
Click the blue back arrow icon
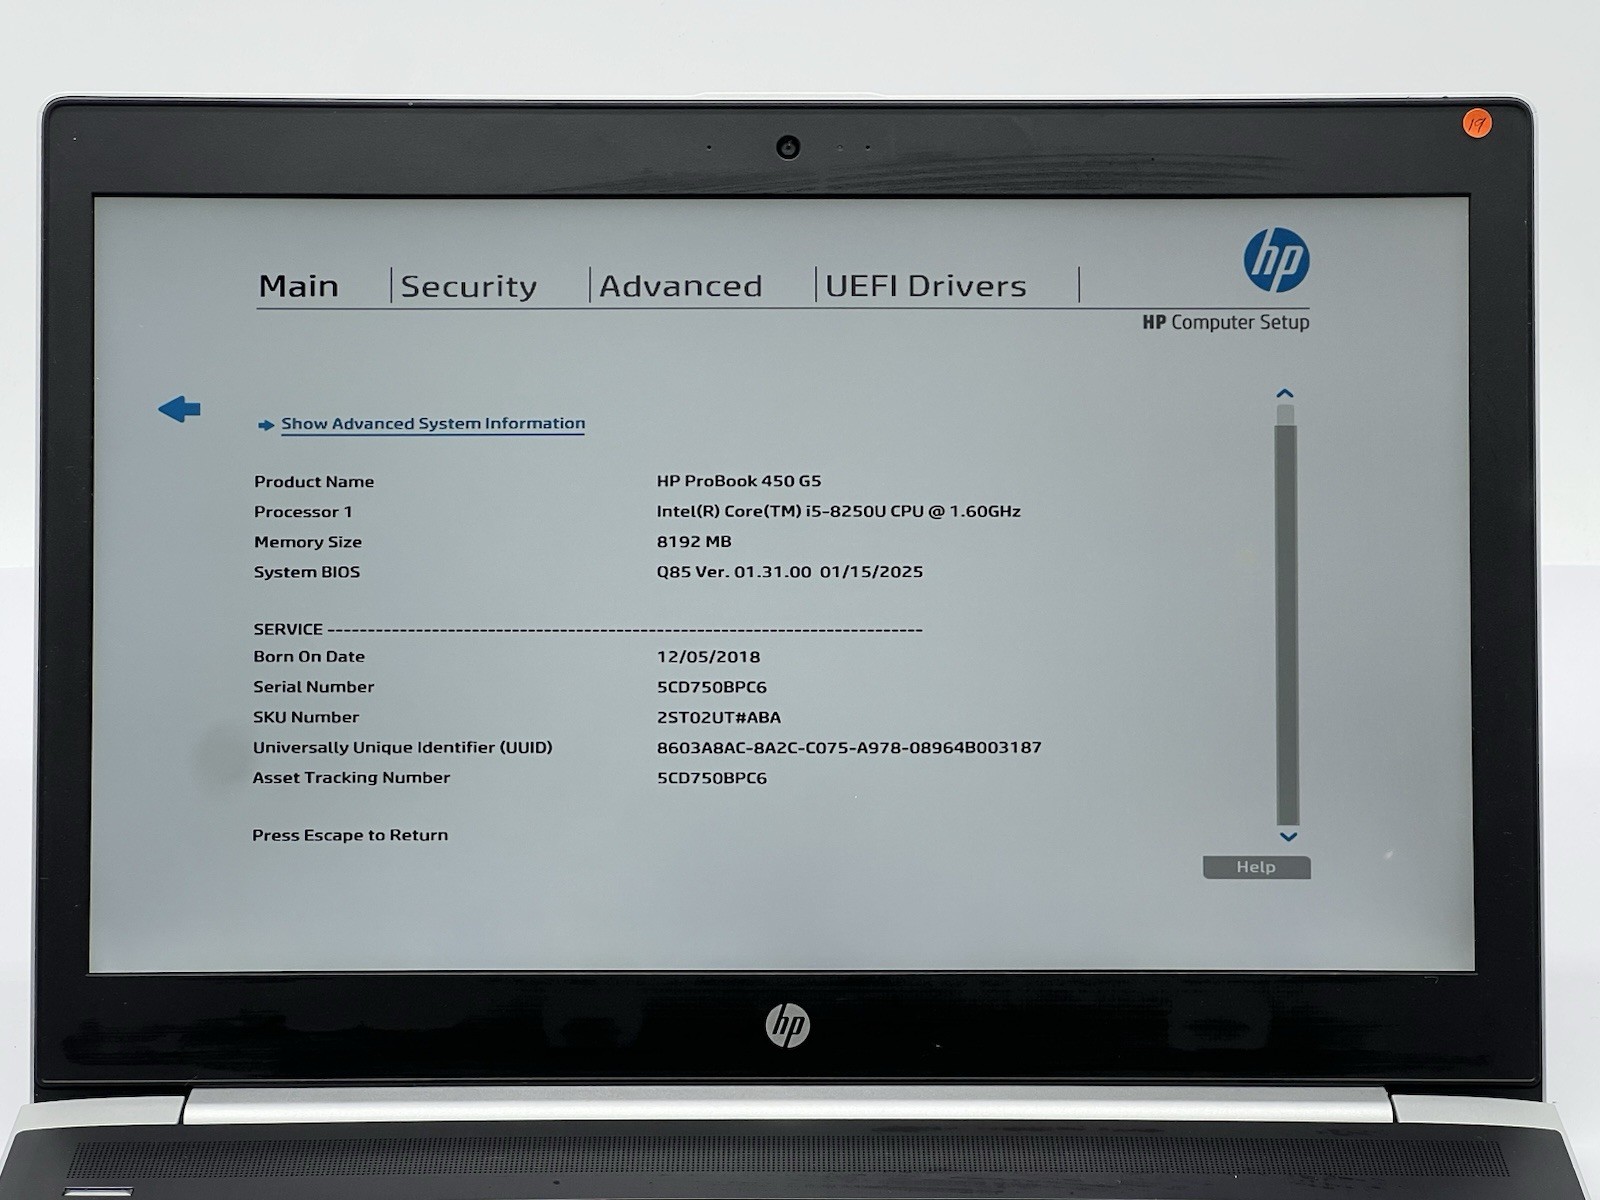pyautogui.click(x=180, y=408)
